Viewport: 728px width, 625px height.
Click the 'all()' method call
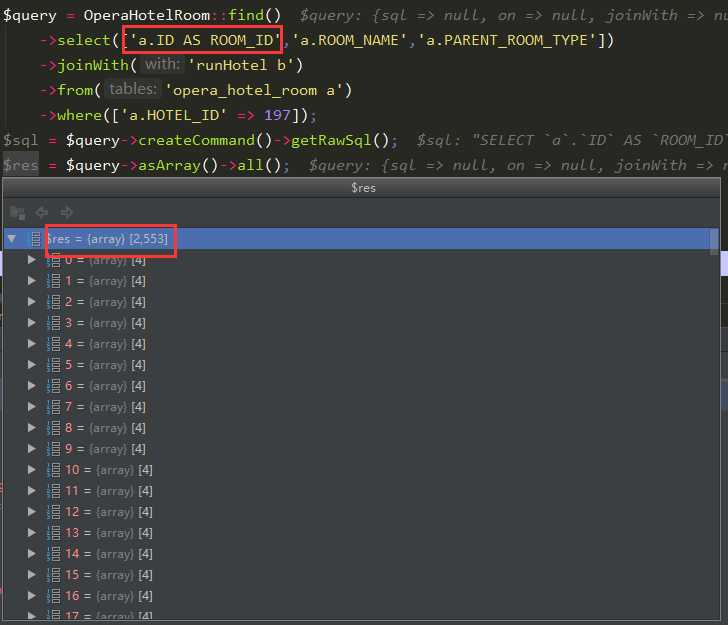click(x=259, y=165)
